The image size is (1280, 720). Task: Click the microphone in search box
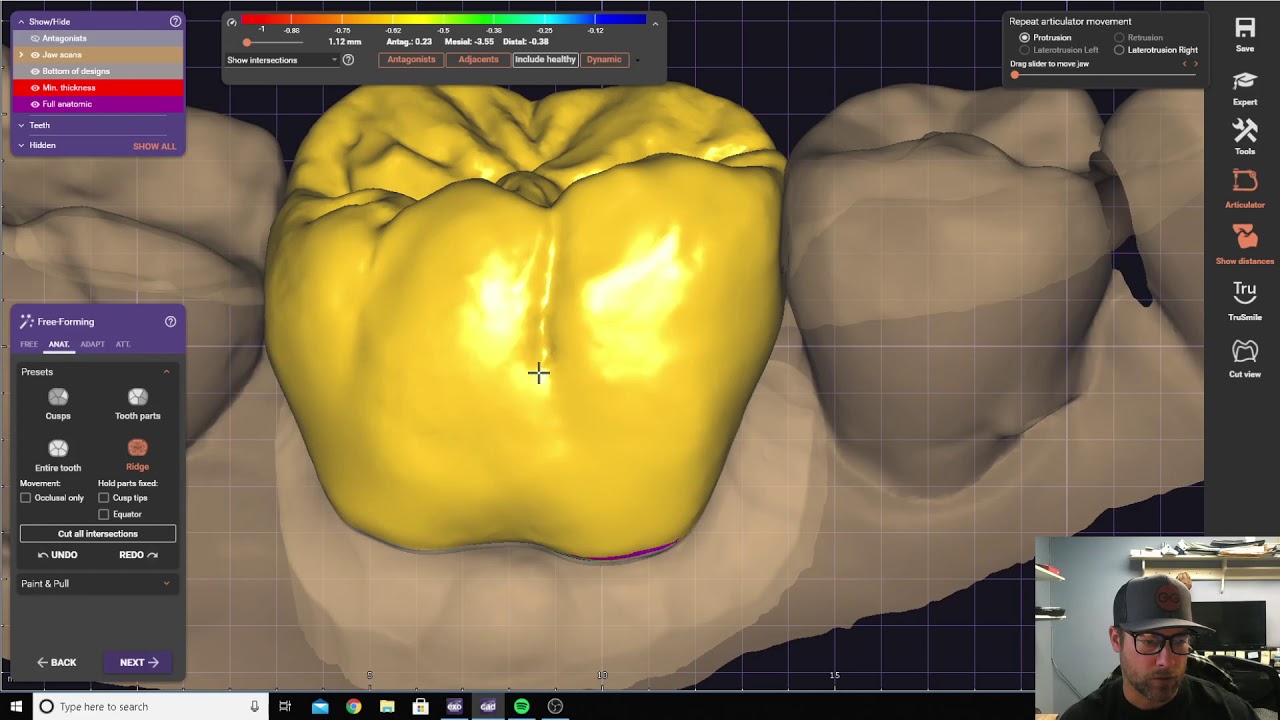pyautogui.click(x=254, y=706)
